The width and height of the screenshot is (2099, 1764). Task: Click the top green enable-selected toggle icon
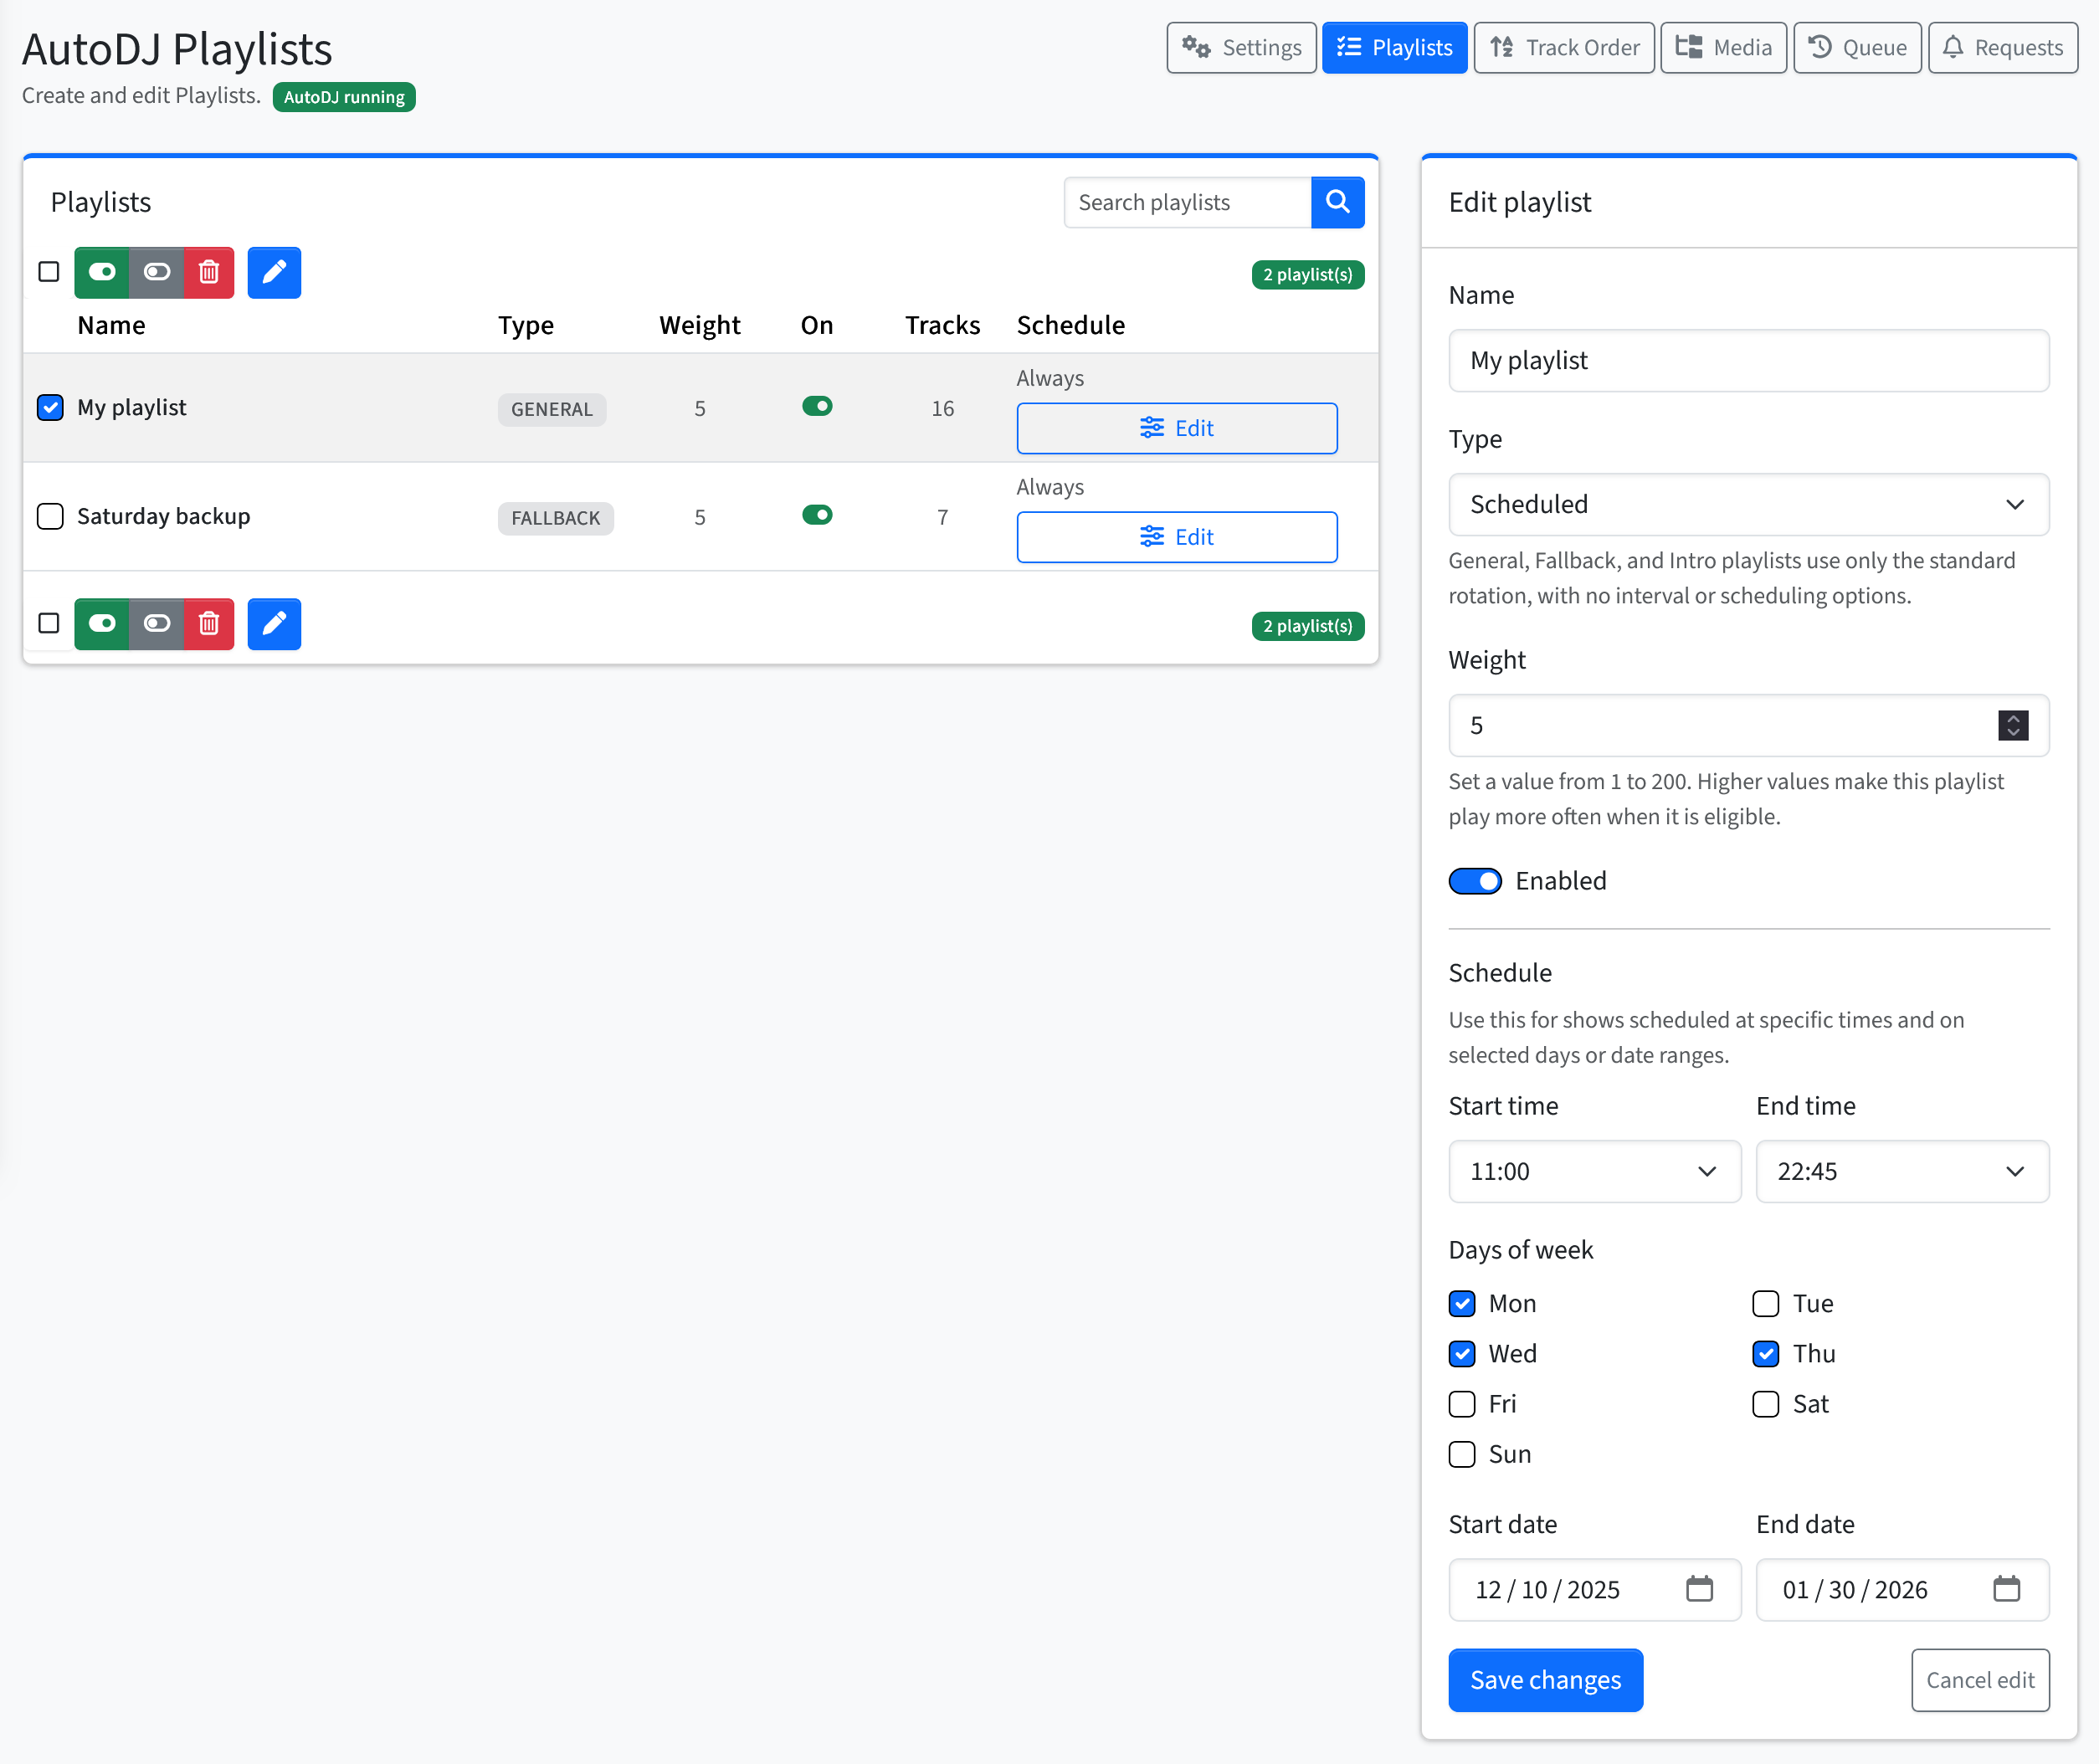point(102,272)
